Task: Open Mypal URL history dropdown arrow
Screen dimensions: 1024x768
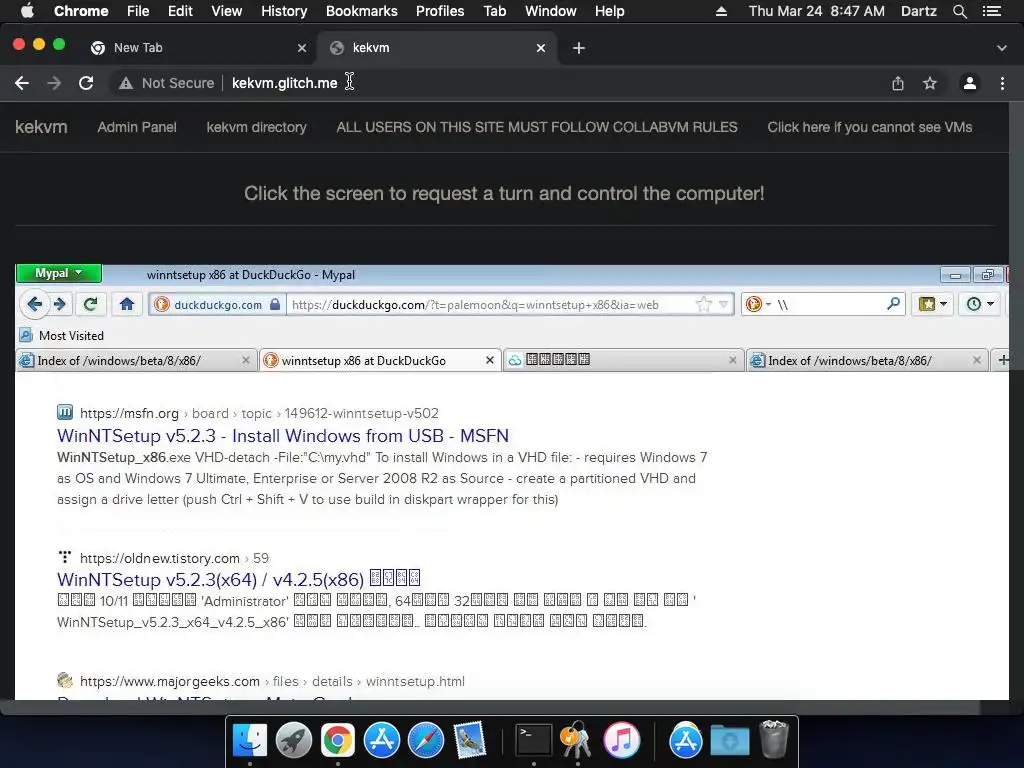Action: [x=724, y=304]
